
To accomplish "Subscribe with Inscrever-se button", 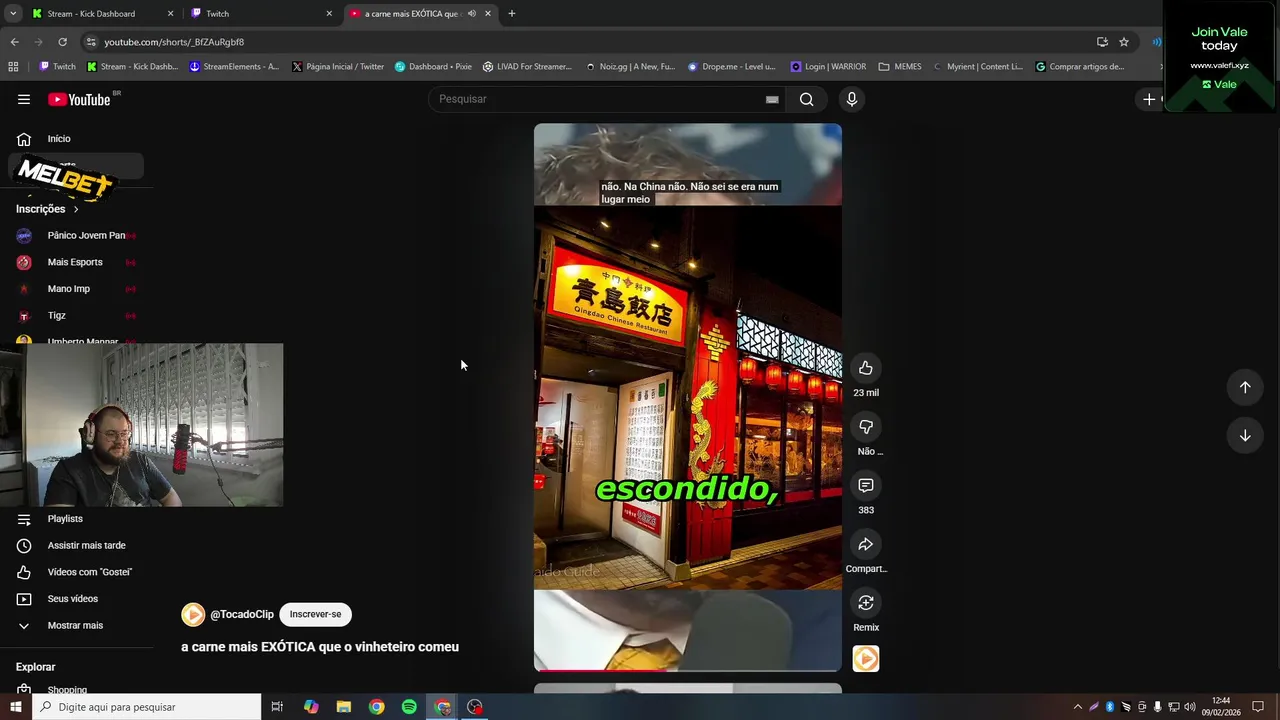I will 315,614.
